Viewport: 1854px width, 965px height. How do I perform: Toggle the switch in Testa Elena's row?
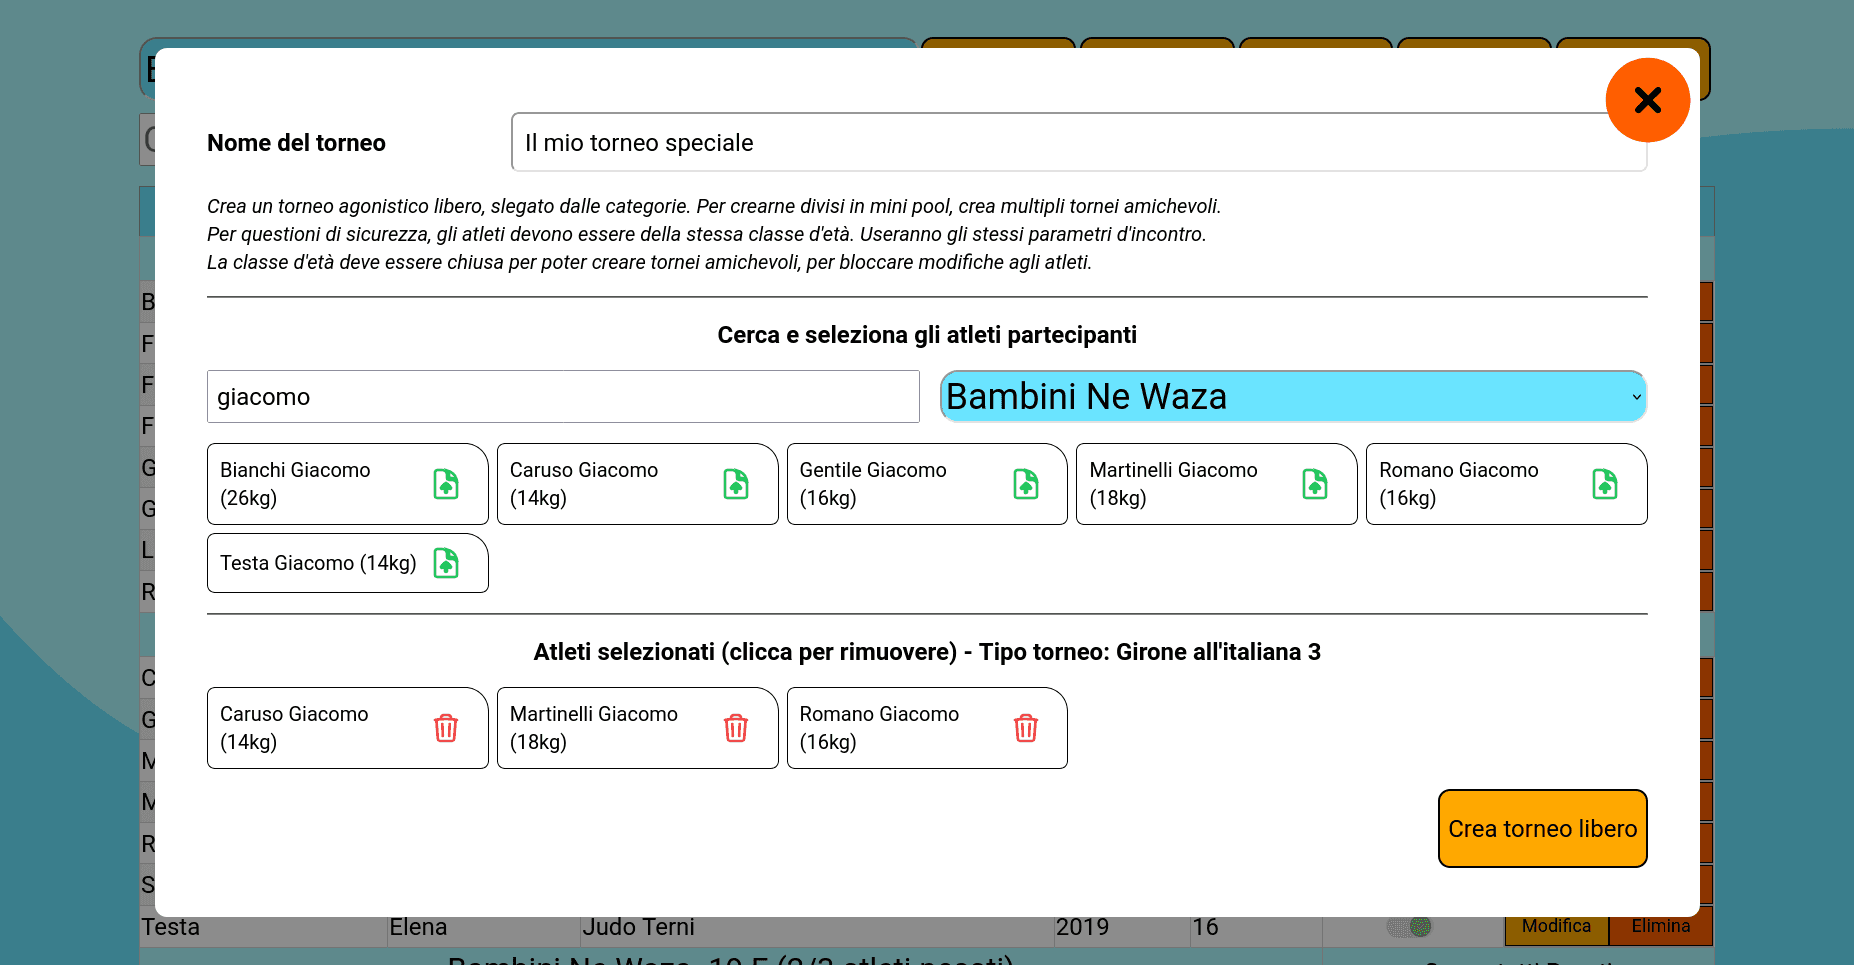[1409, 927]
